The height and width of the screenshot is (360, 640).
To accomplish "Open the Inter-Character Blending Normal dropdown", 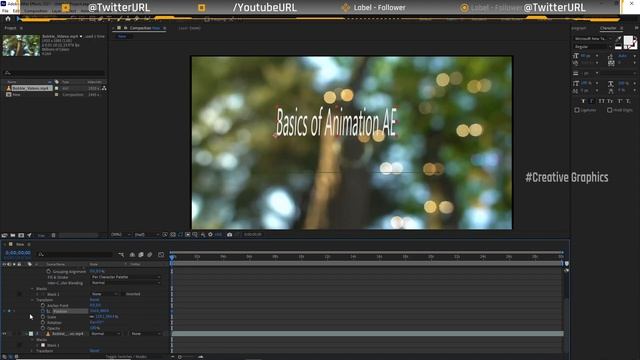I will pyautogui.click(x=126, y=283).
